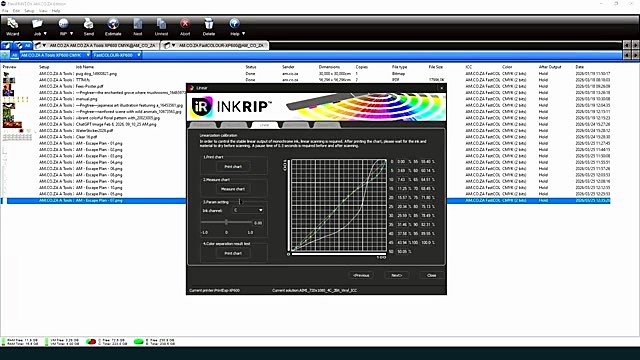Viewport: 640px width, 360px height.
Task: Click the left scroll arrow on the printer tab row
Action: [x=627, y=45]
